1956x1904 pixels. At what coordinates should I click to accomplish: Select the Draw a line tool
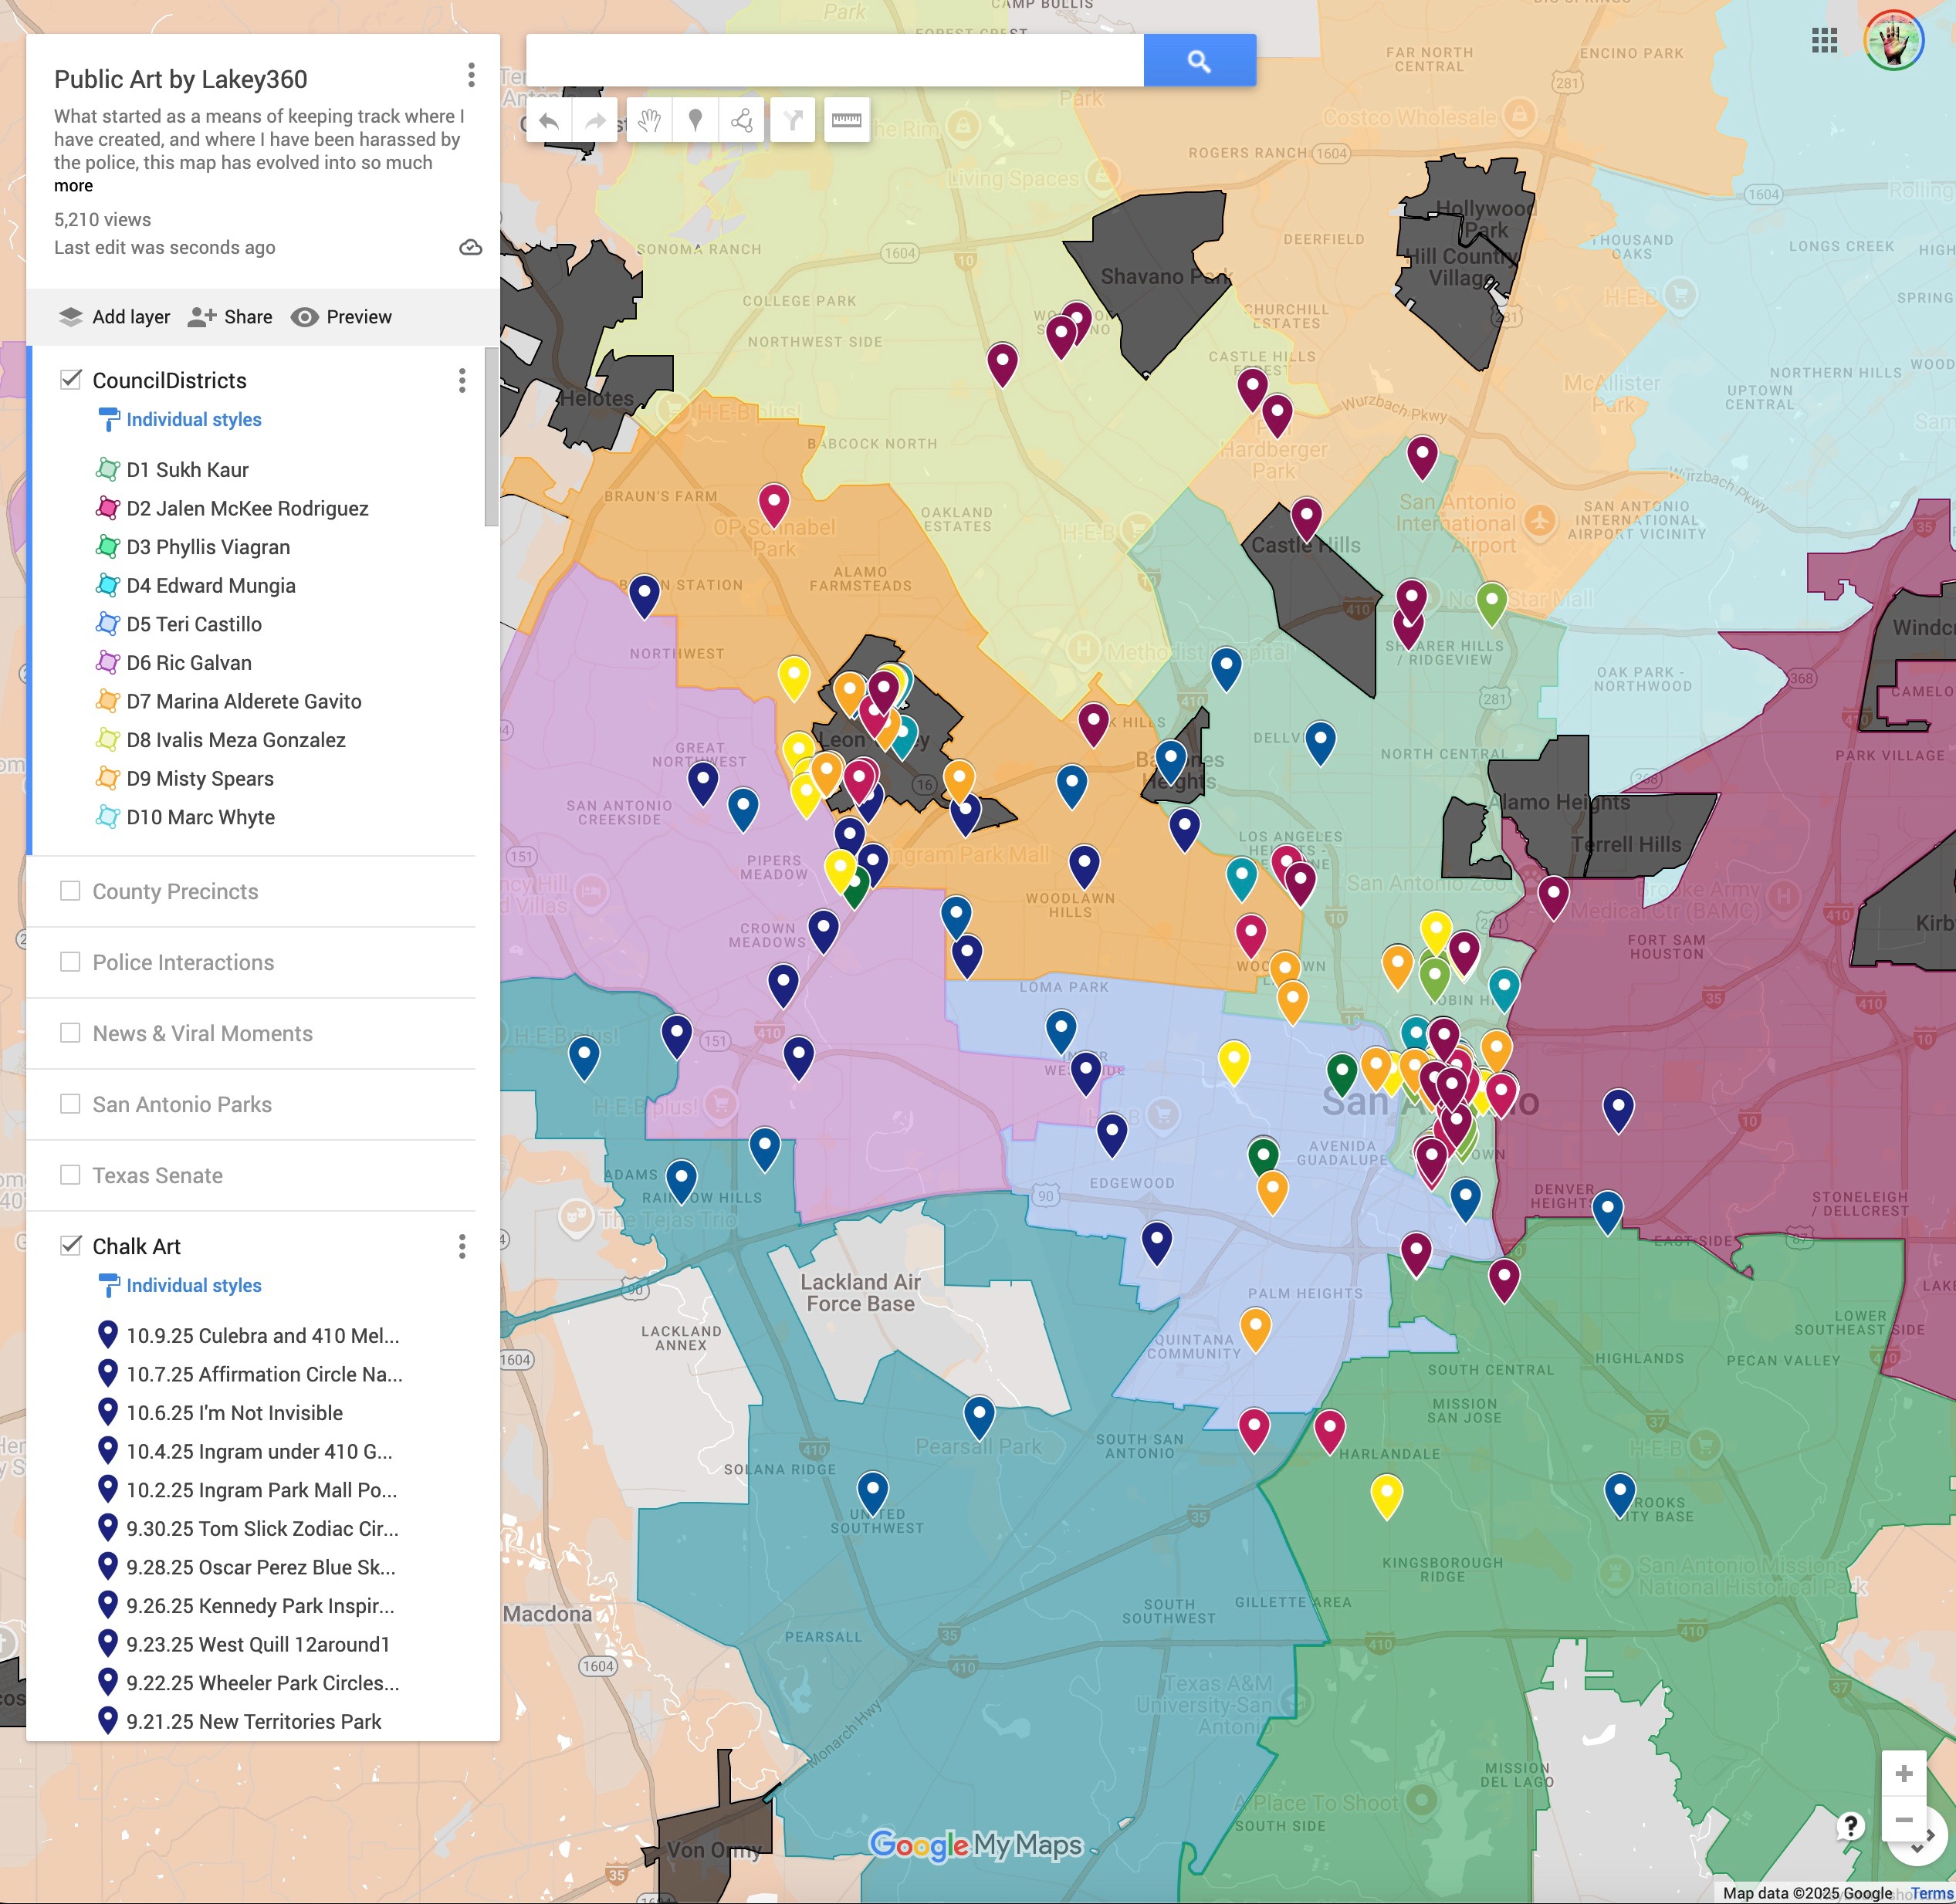(741, 121)
